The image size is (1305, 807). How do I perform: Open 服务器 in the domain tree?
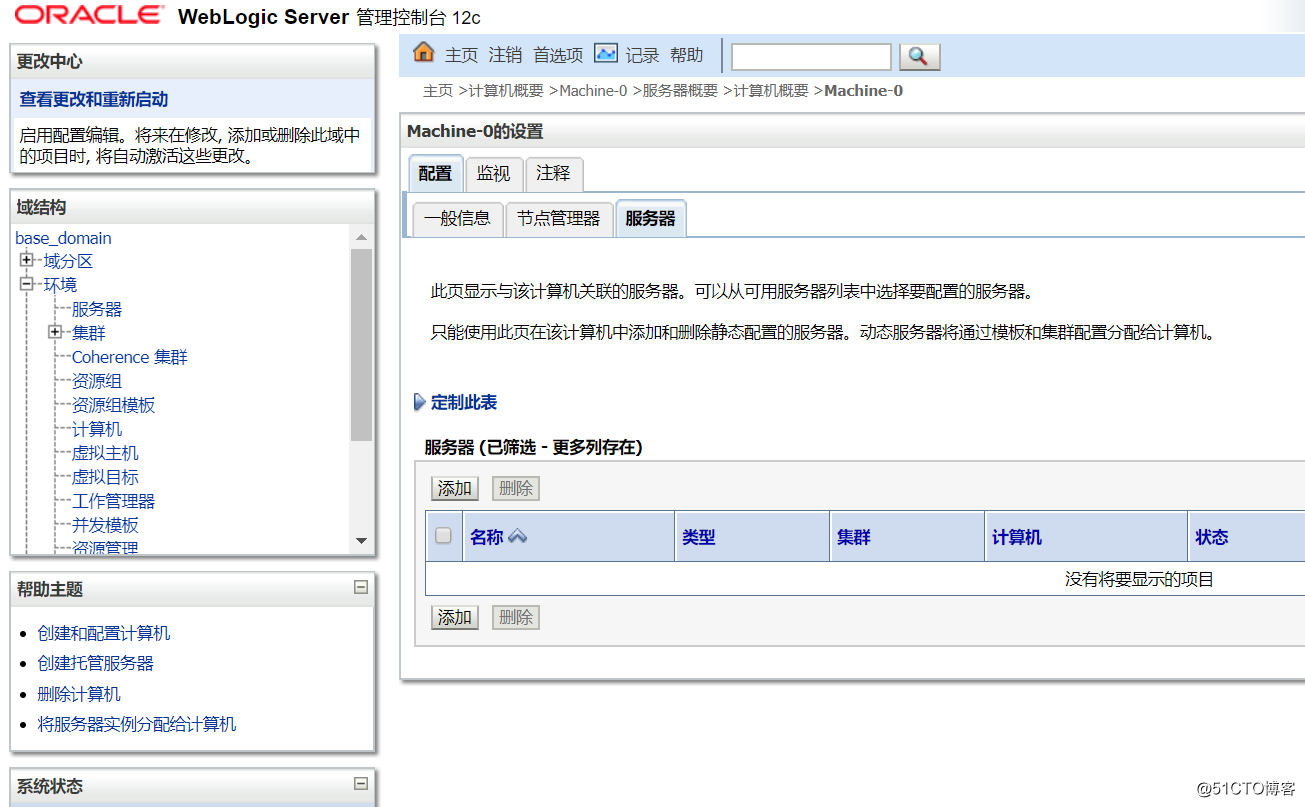point(97,309)
